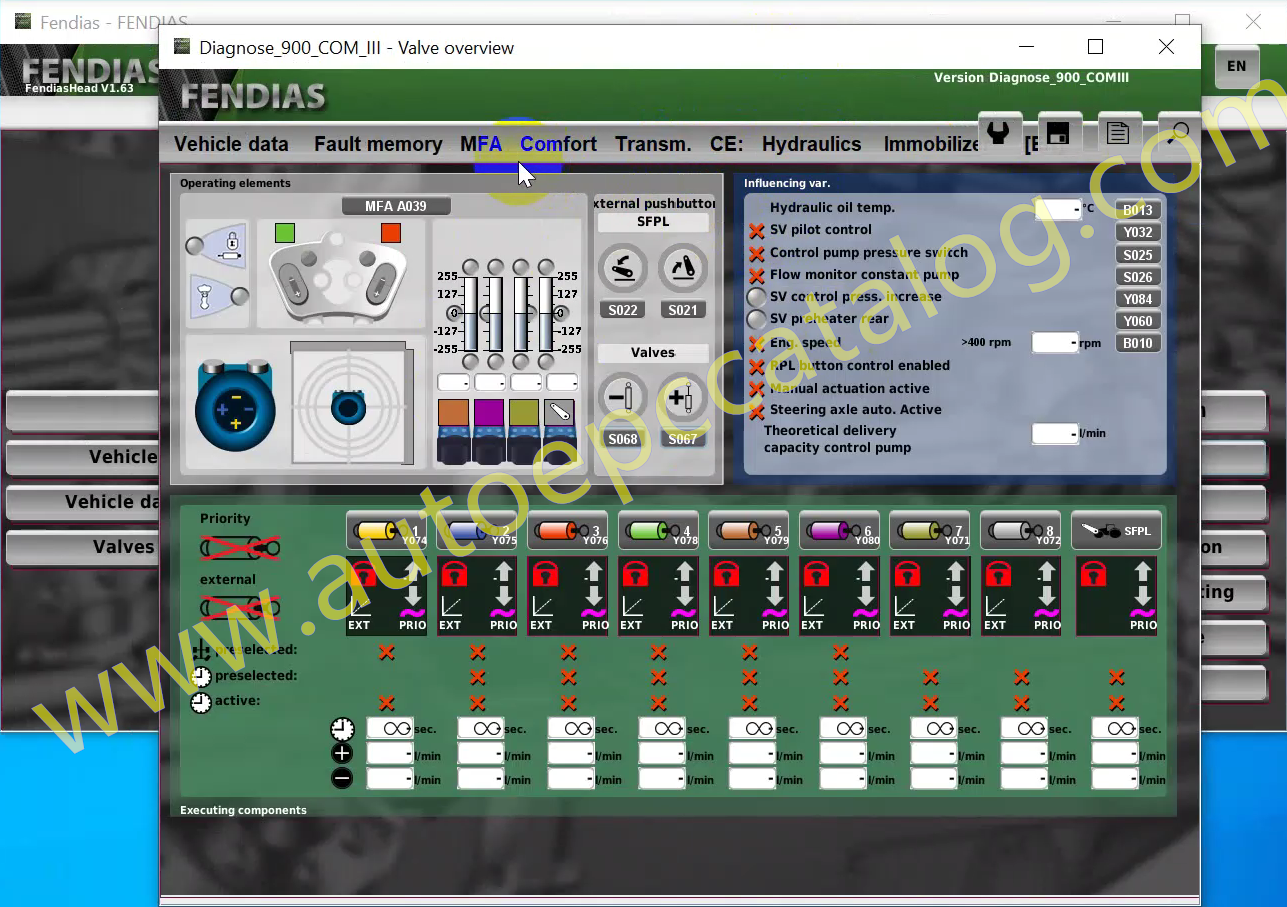Toggle the lock indicator beside padlock icon
1287x907 pixels.
click(194, 245)
